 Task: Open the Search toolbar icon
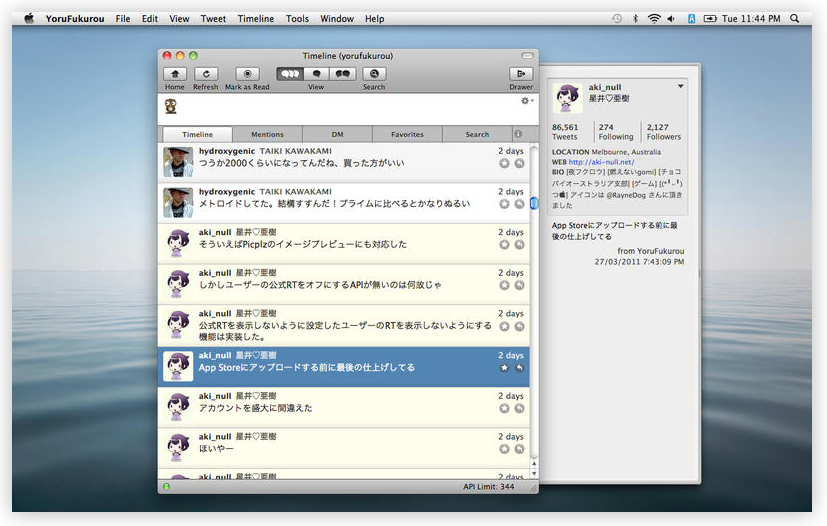pyautogui.click(x=374, y=74)
